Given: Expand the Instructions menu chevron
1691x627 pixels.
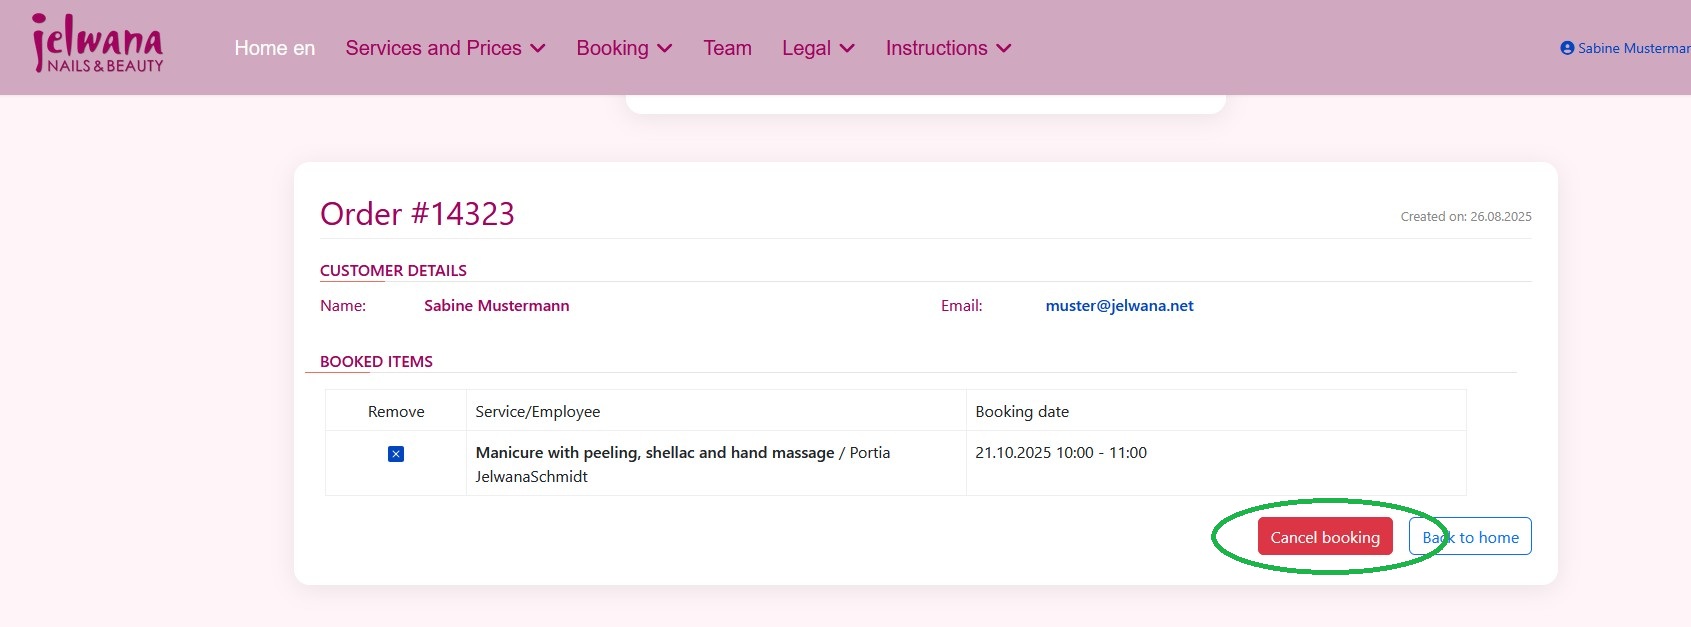Looking at the screenshot, I should coord(1004,48).
